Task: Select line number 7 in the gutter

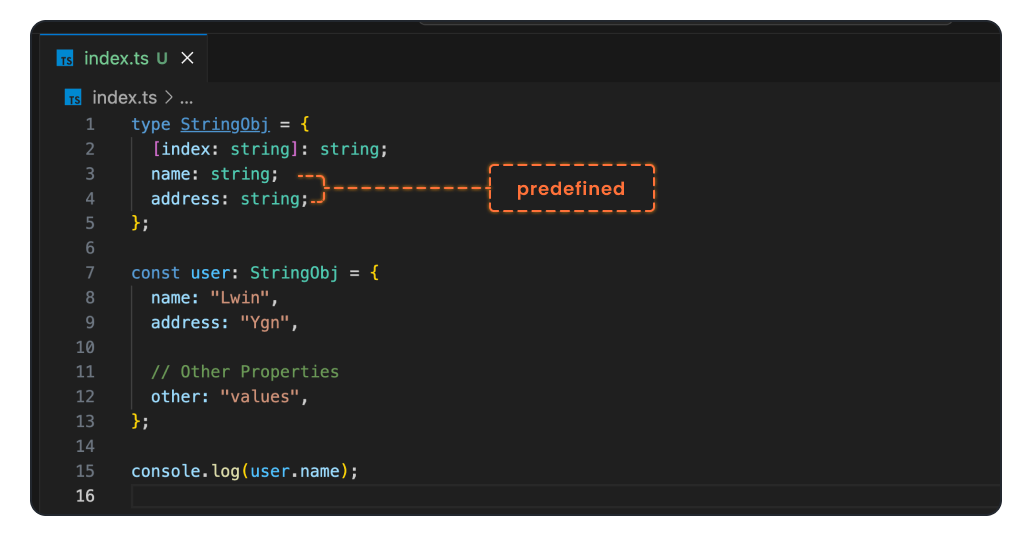Action: pos(90,273)
